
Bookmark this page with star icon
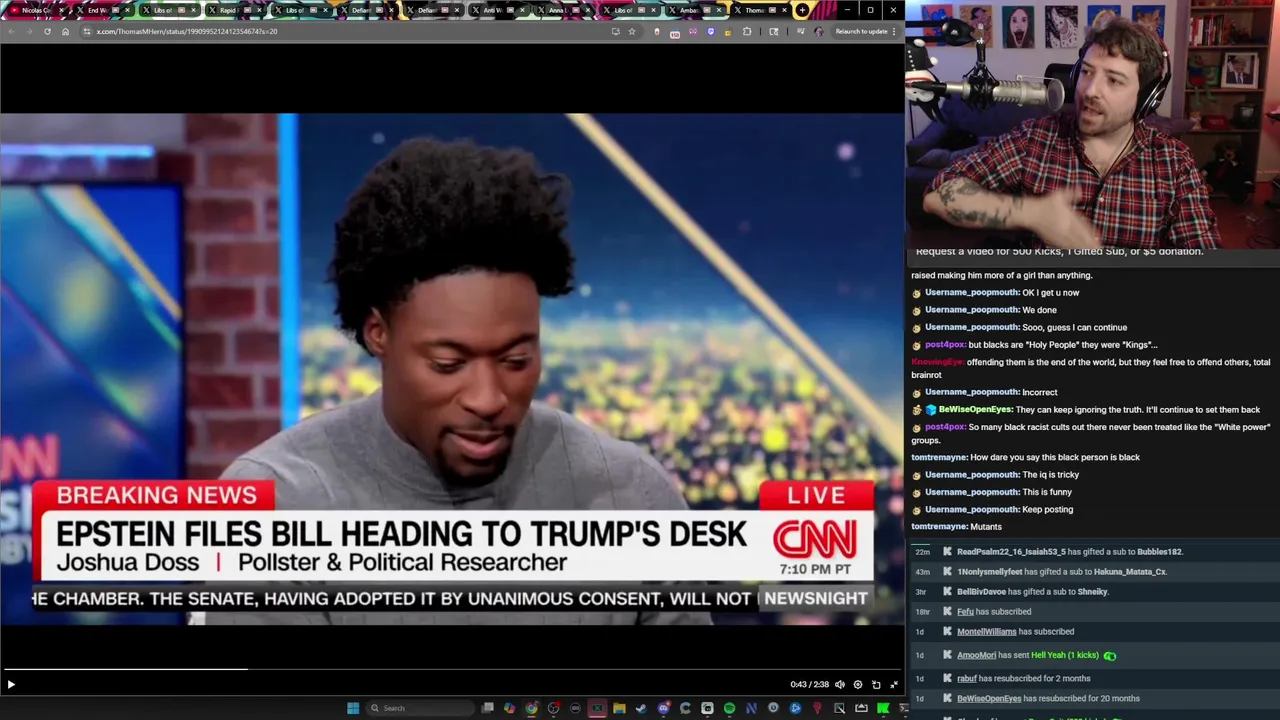(x=631, y=31)
